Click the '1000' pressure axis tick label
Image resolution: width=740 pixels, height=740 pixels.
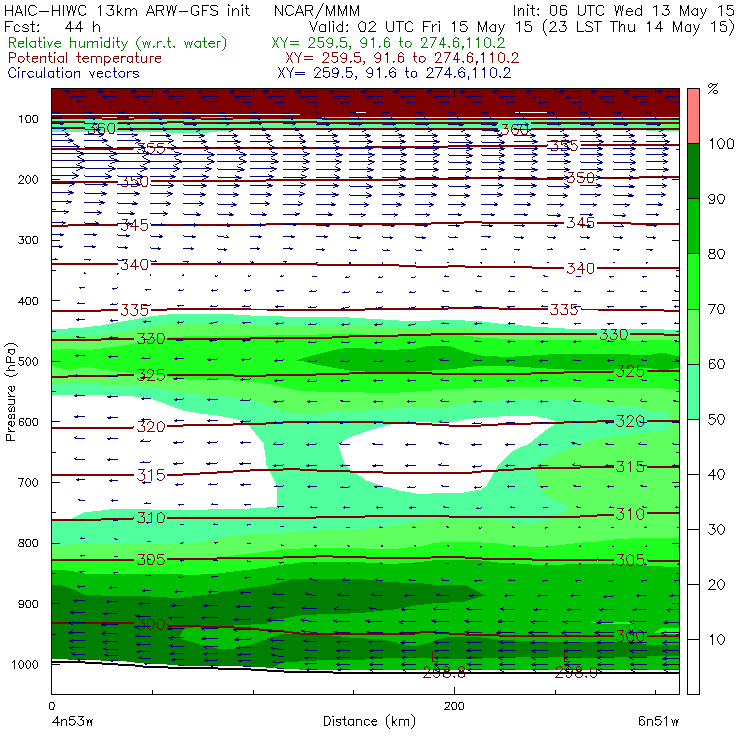(x=25, y=664)
